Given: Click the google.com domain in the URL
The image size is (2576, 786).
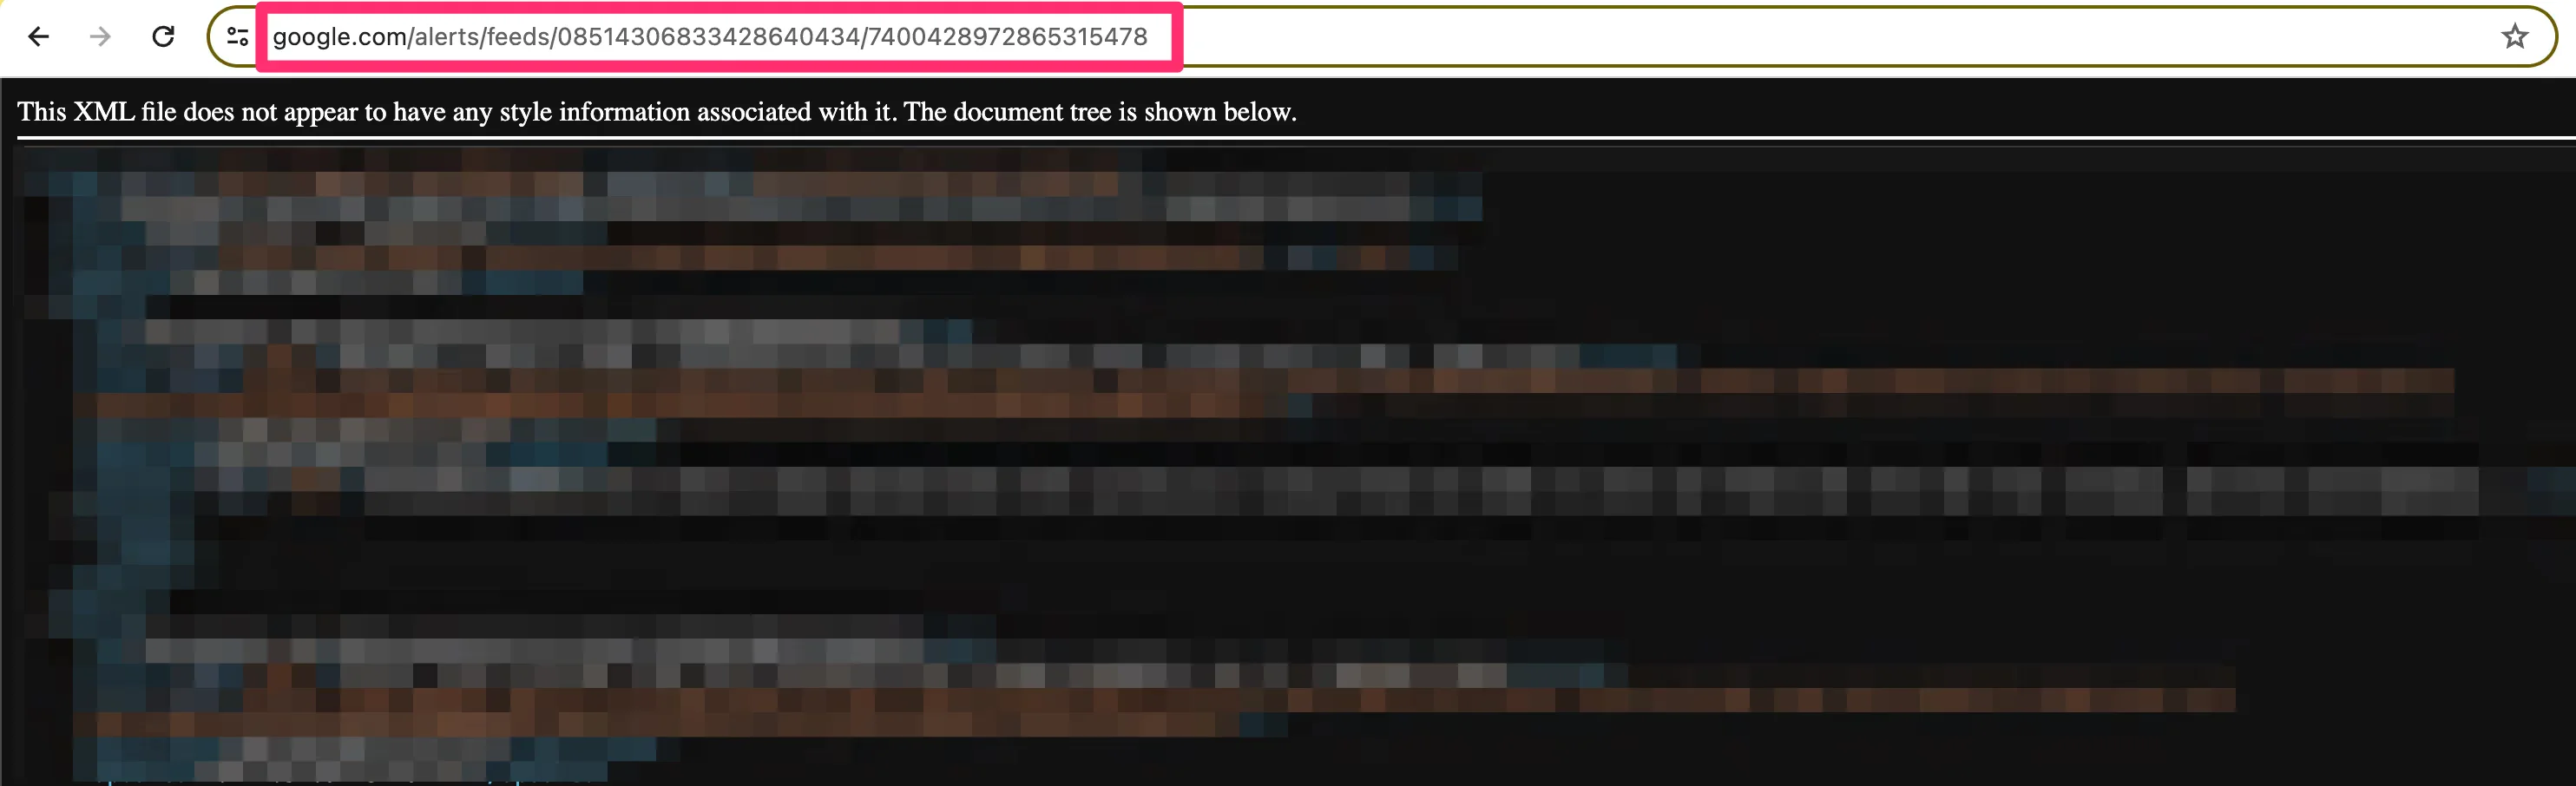Looking at the screenshot, I should (340, 37).
